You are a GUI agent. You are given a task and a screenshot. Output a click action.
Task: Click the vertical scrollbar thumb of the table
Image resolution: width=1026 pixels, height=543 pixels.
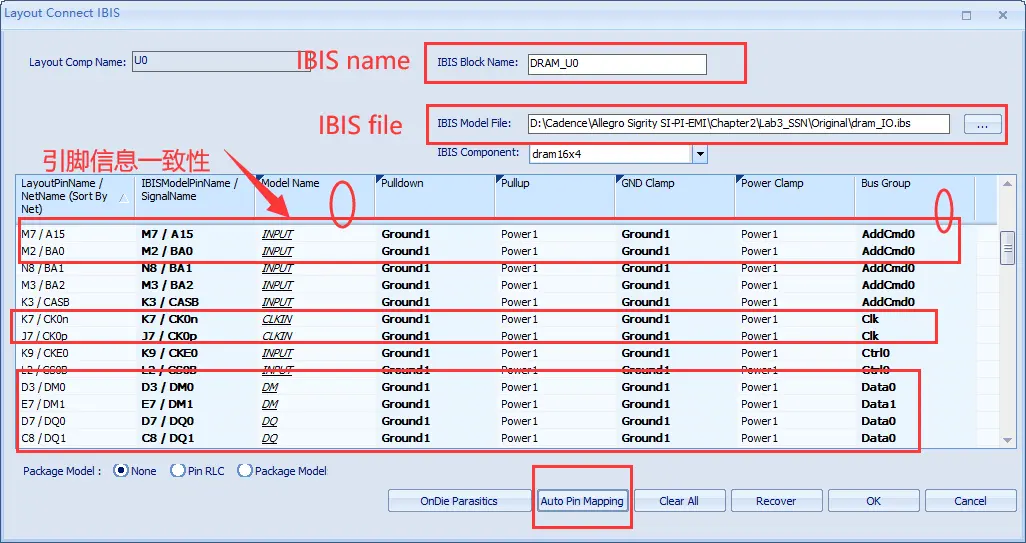pyautogui.click(x=1008, y=248)
